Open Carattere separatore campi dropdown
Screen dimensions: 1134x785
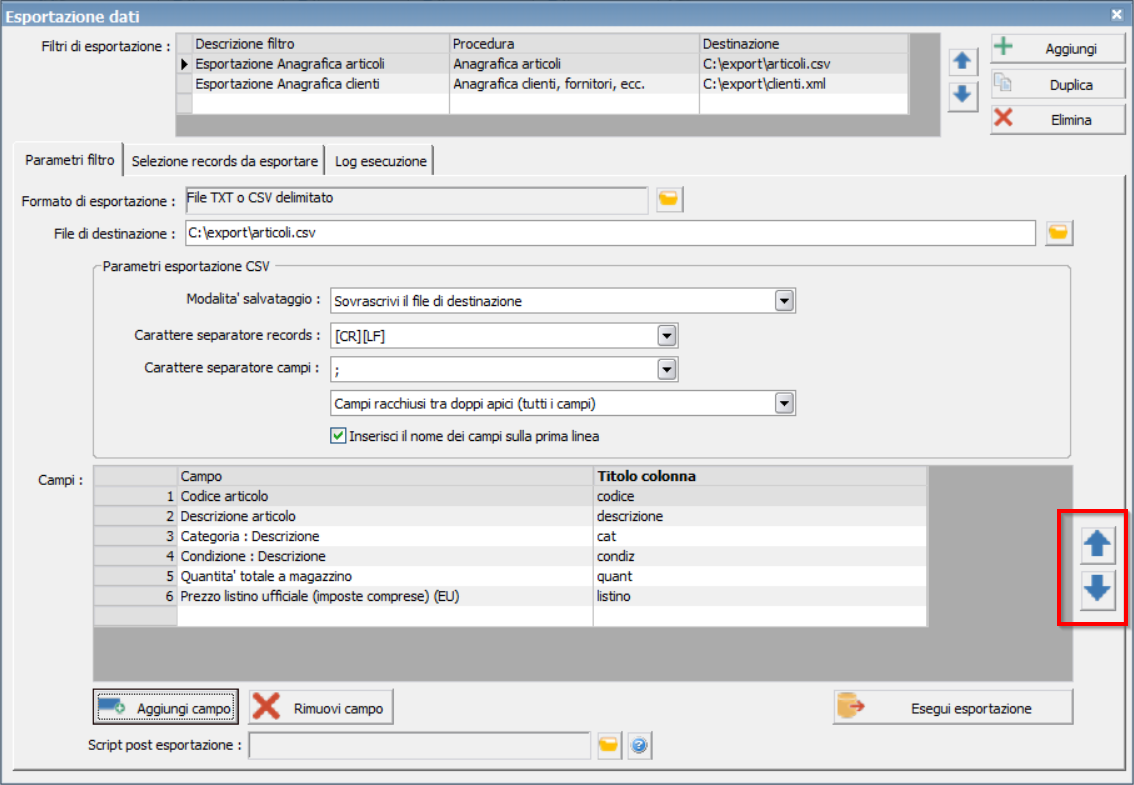667,370
